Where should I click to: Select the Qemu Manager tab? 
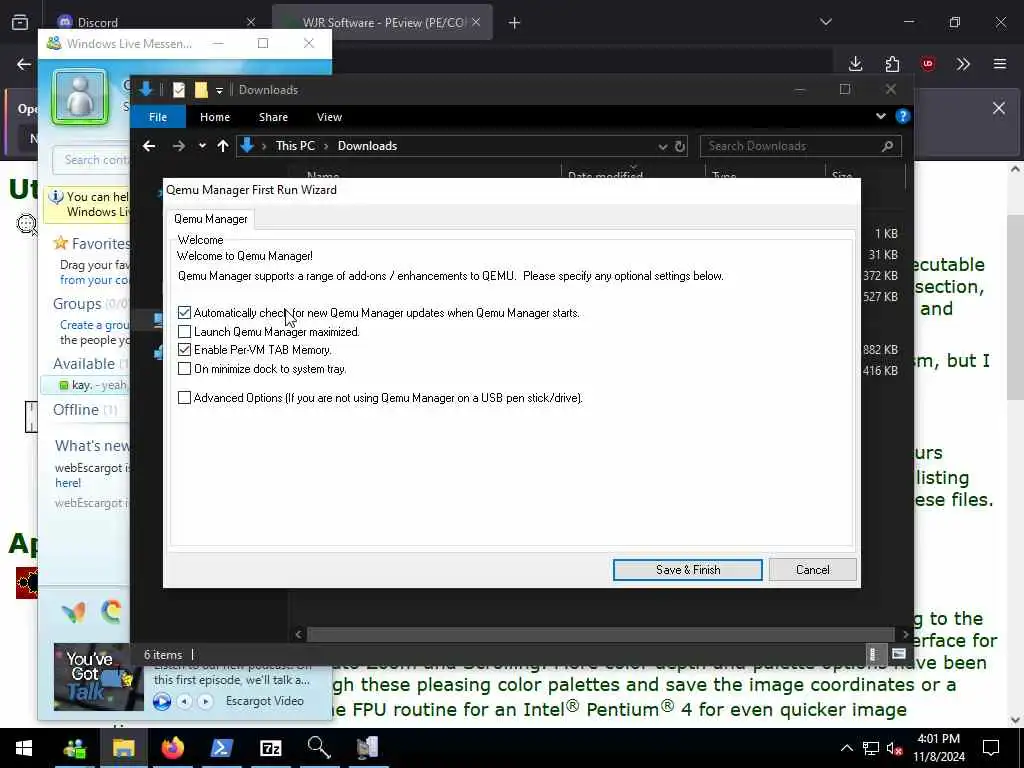pyautogui.click(x=210, y=219)
